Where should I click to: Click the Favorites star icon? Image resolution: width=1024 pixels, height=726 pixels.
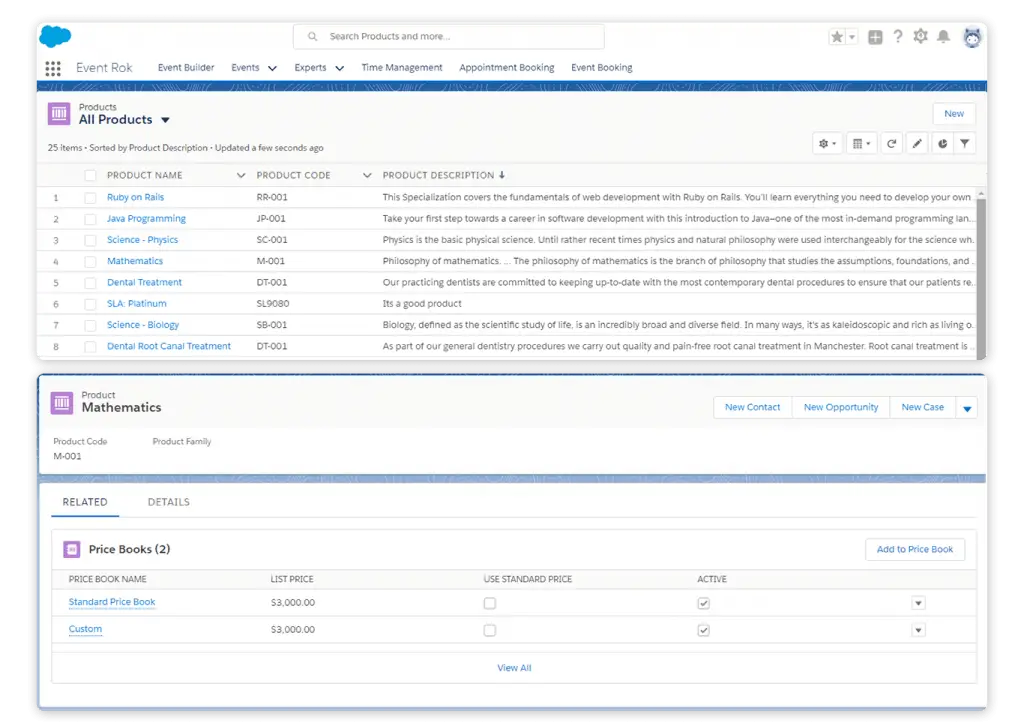(x=837, y=37)
